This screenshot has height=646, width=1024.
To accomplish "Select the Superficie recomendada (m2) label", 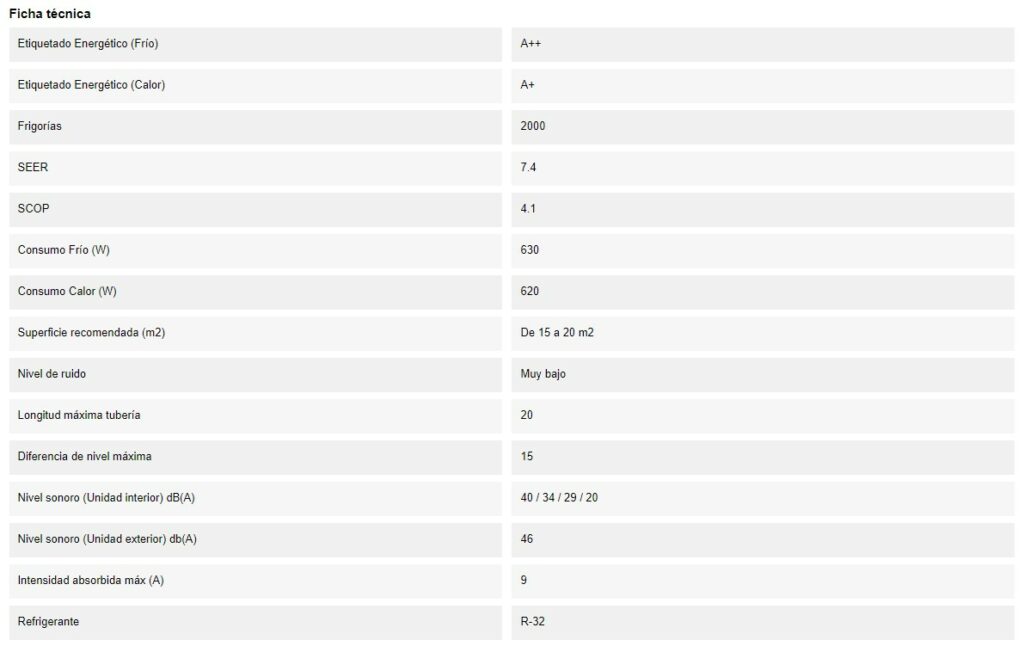I will click(91, 332).
